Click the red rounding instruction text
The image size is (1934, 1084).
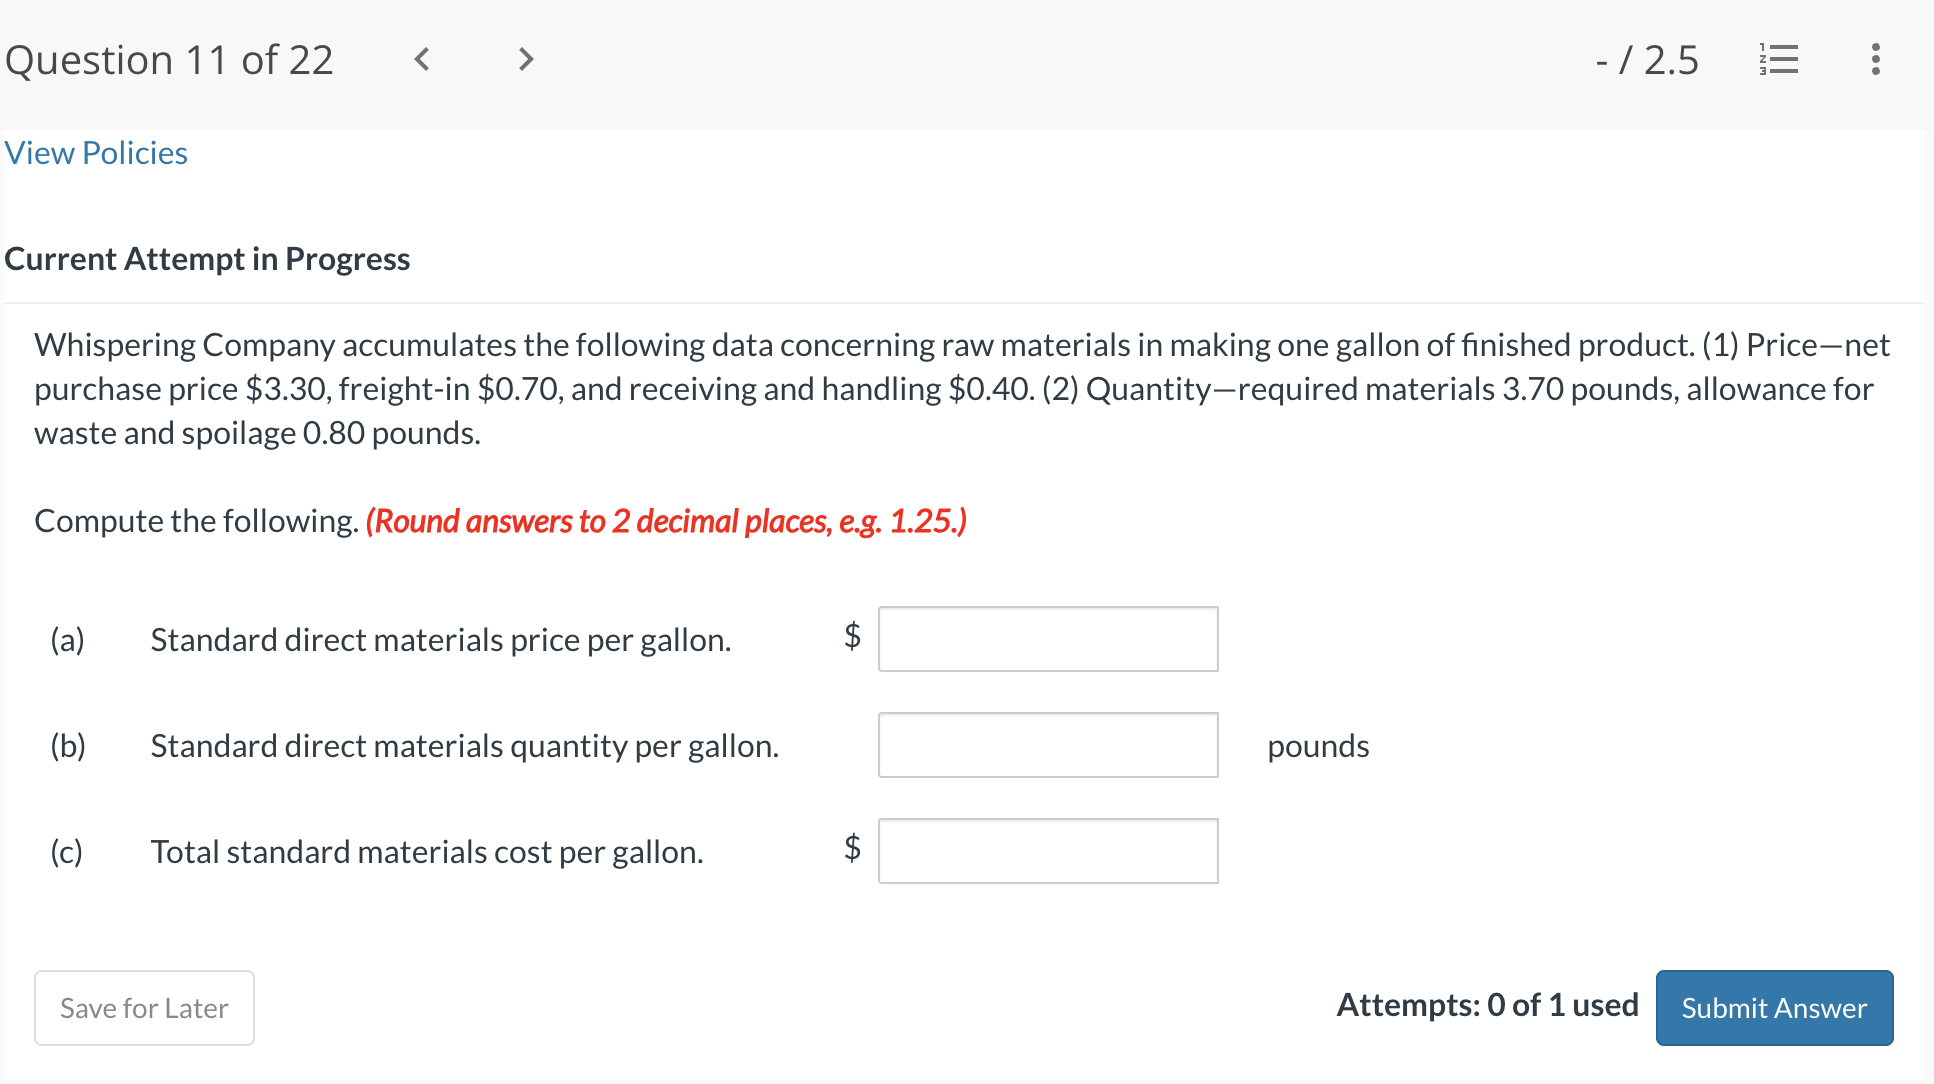[666, 521]
